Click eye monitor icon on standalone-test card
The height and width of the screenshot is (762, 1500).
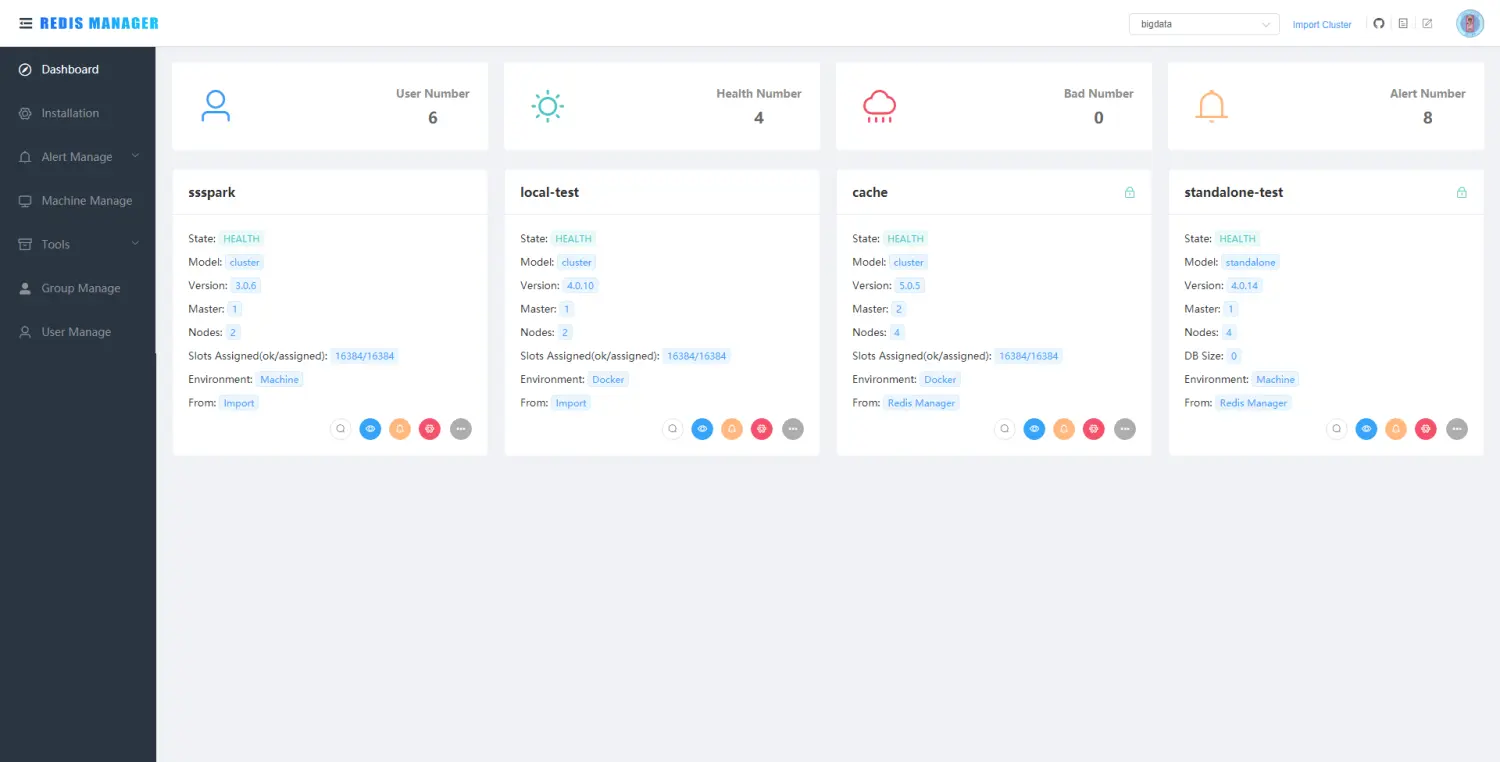(x=1366, y=429)
